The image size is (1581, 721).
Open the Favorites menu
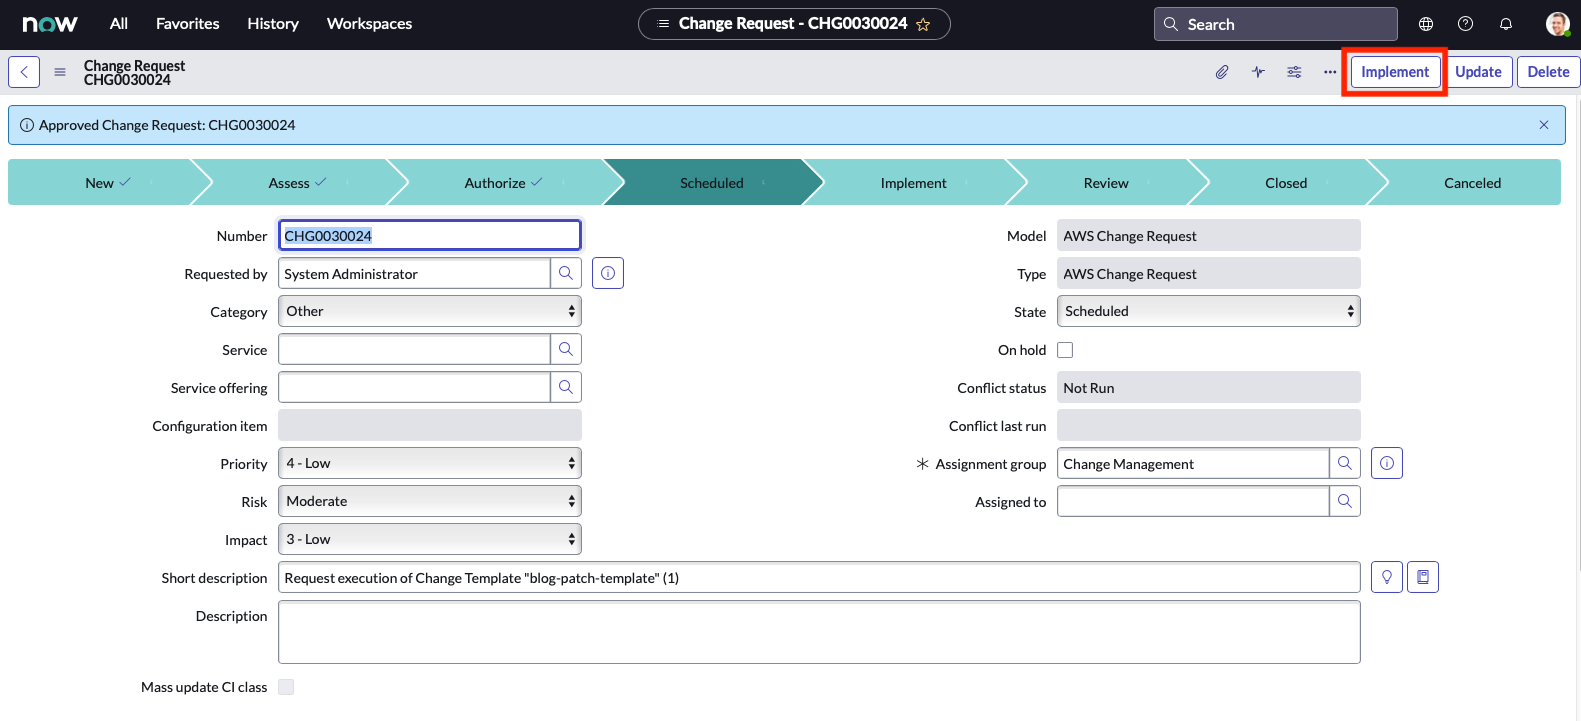188,24
